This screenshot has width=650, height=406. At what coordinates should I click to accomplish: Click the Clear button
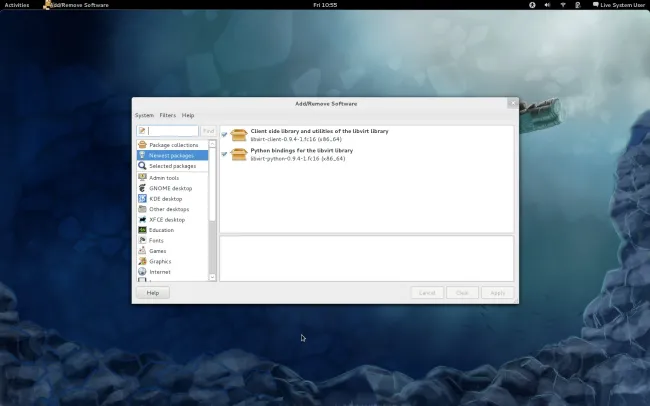(462, 293)
